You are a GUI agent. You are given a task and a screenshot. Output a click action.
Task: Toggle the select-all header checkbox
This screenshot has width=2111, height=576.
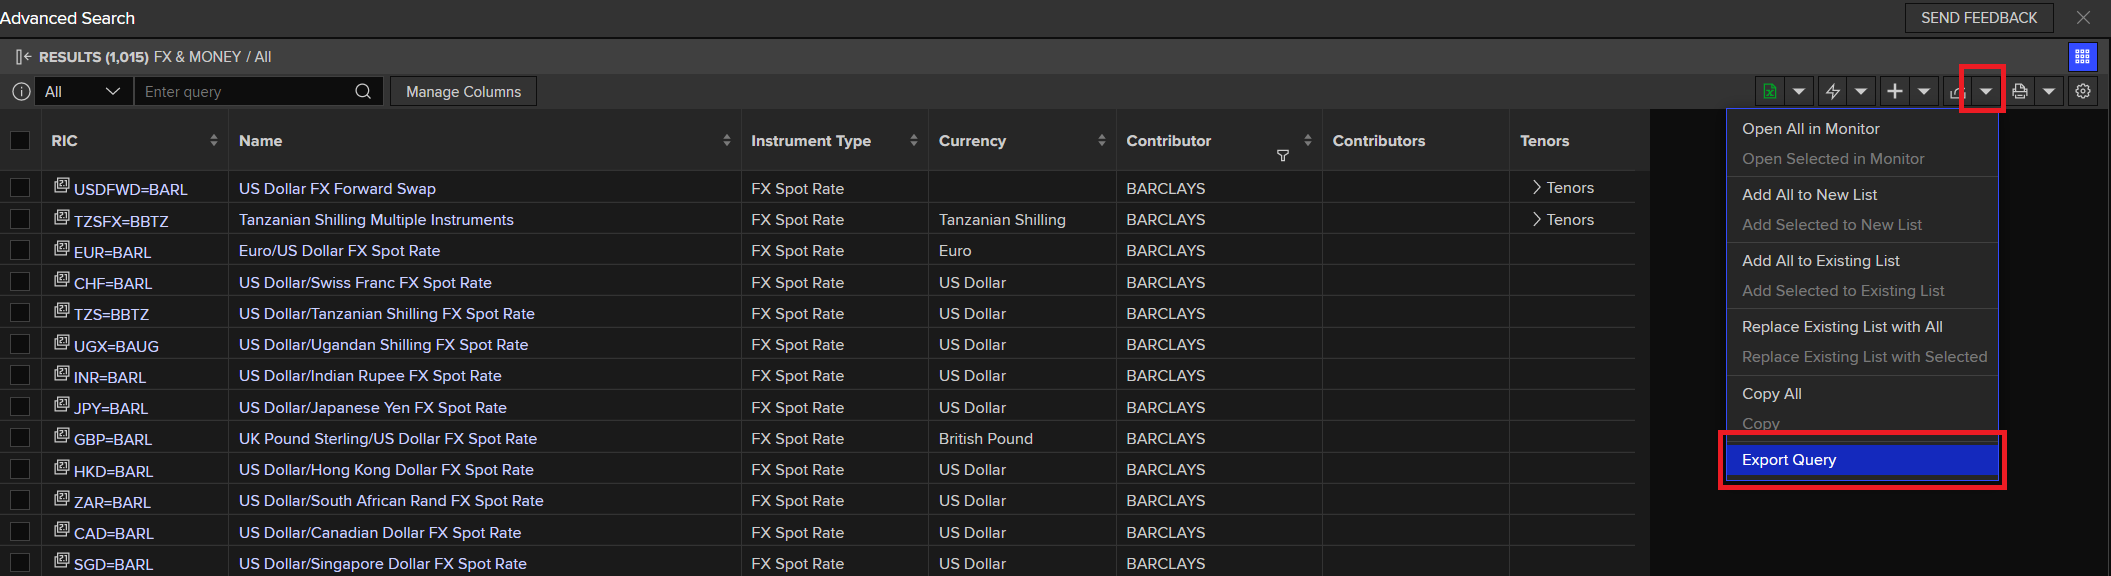click(20, 140)
